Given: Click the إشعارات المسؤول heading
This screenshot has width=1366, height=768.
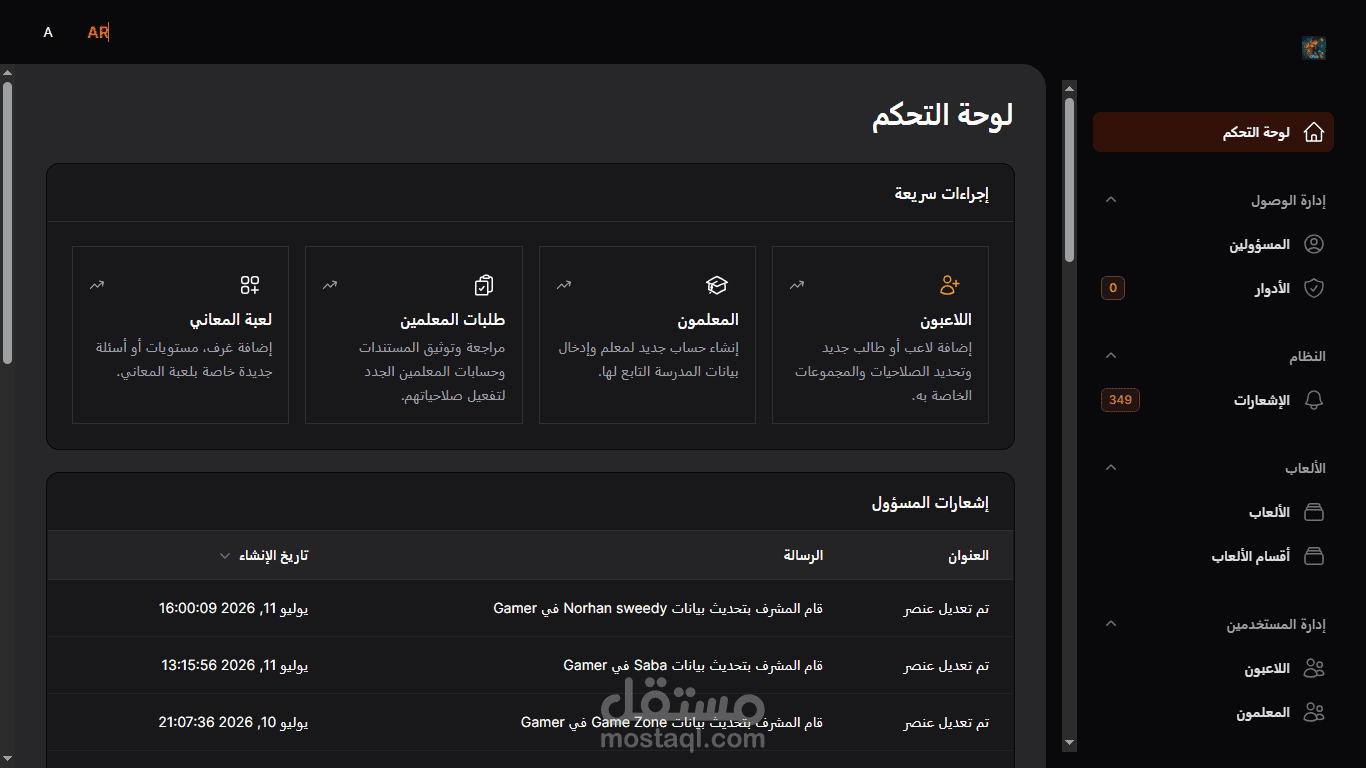Looking at the screenshot, I should coord(930,503).
